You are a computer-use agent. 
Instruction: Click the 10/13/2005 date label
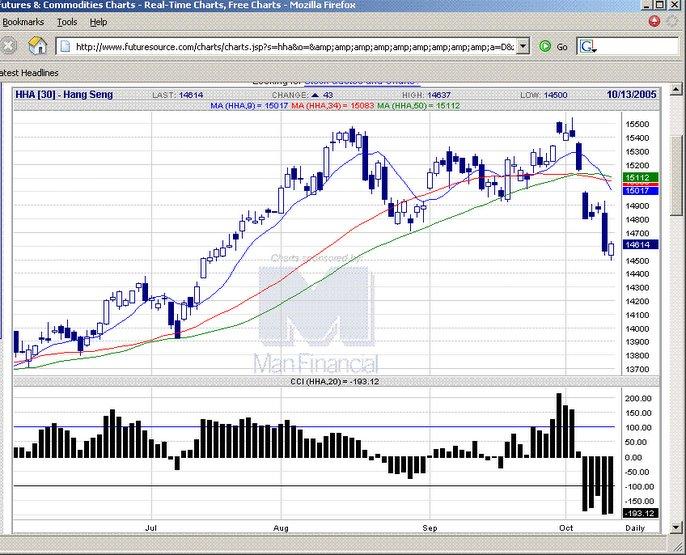pos(631,94)
